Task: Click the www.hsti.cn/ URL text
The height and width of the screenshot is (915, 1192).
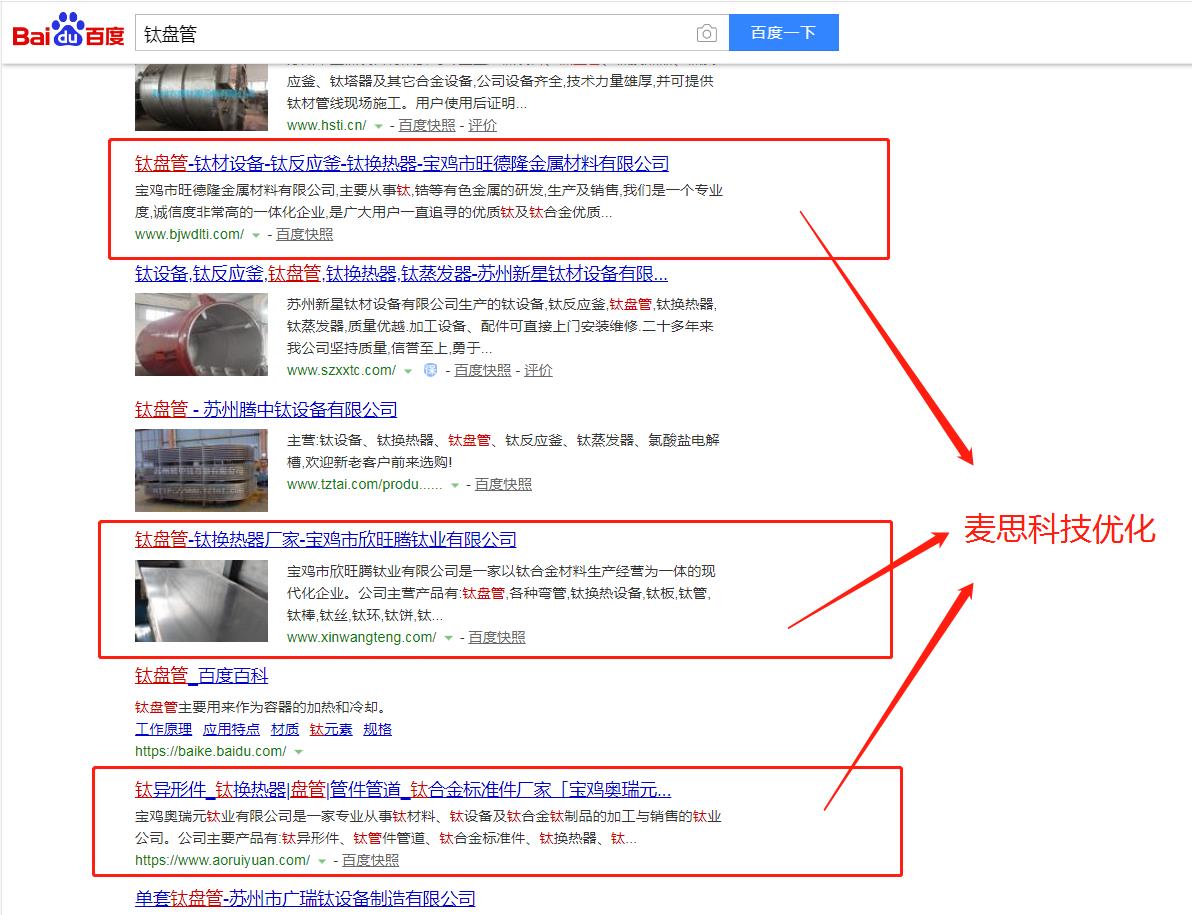Action: 327,125
